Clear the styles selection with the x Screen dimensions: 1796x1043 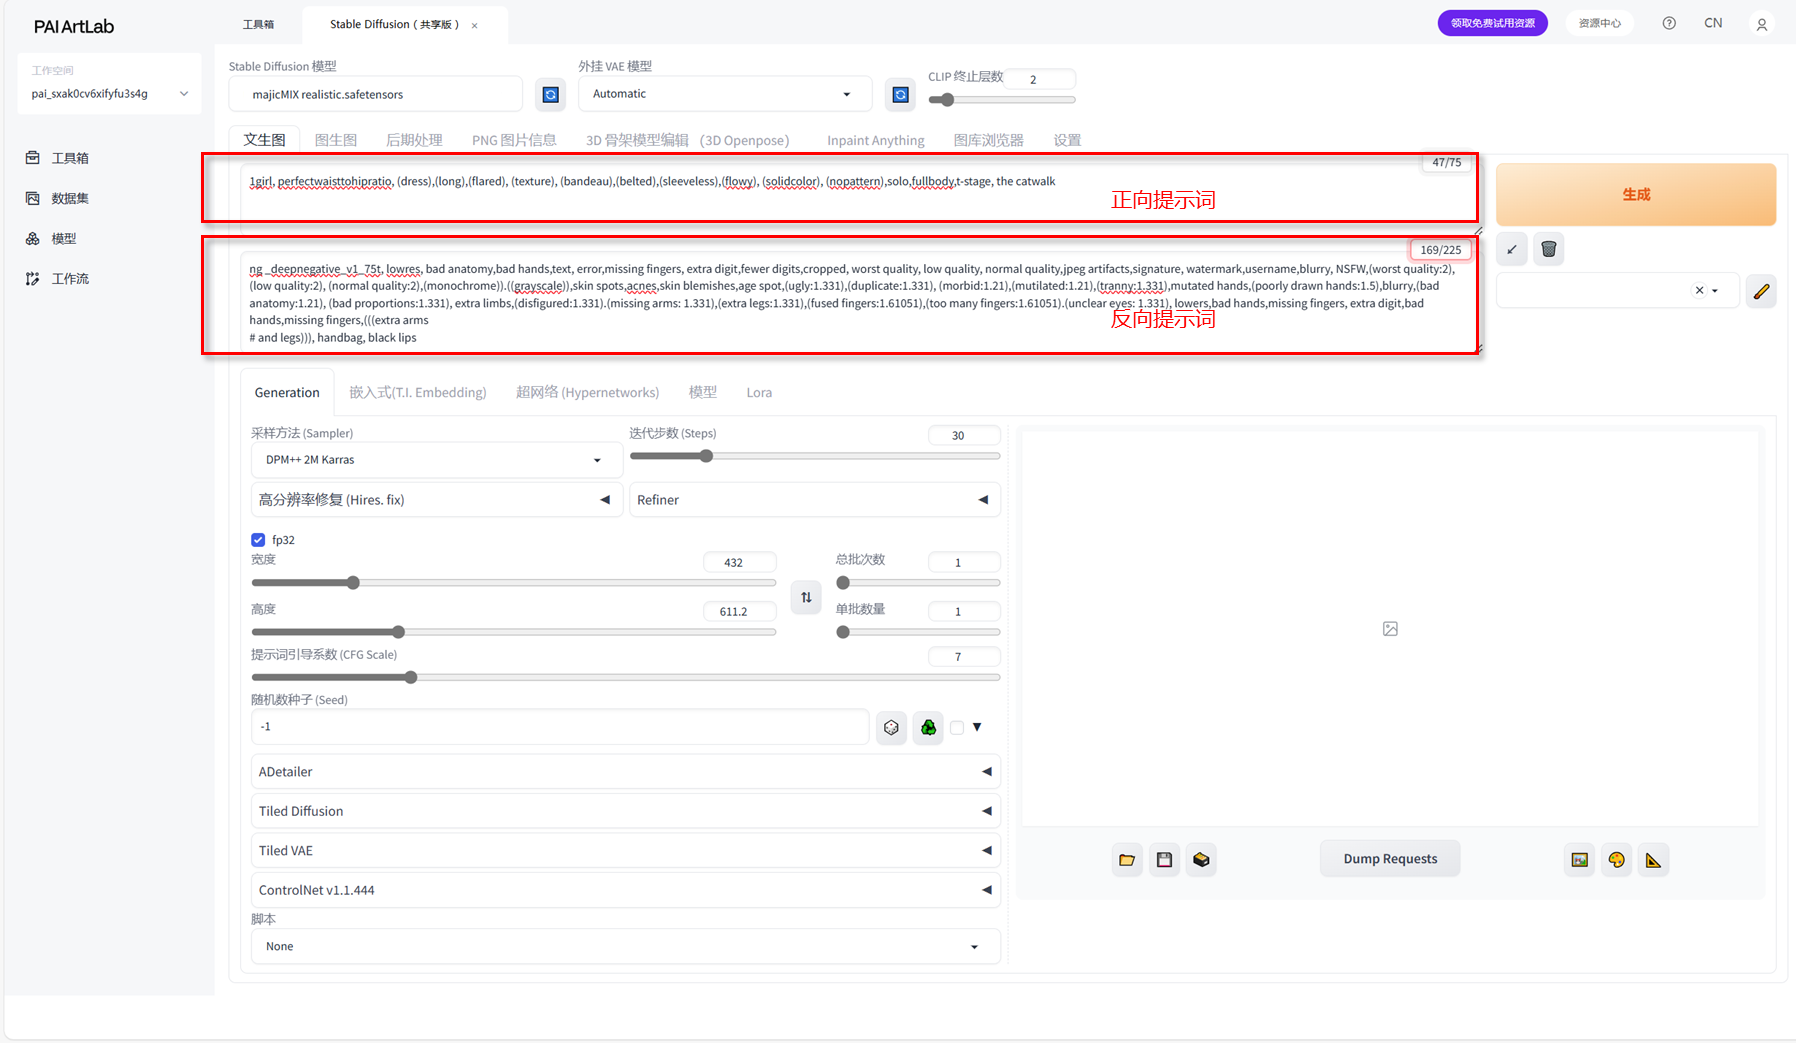[1699, 291]
